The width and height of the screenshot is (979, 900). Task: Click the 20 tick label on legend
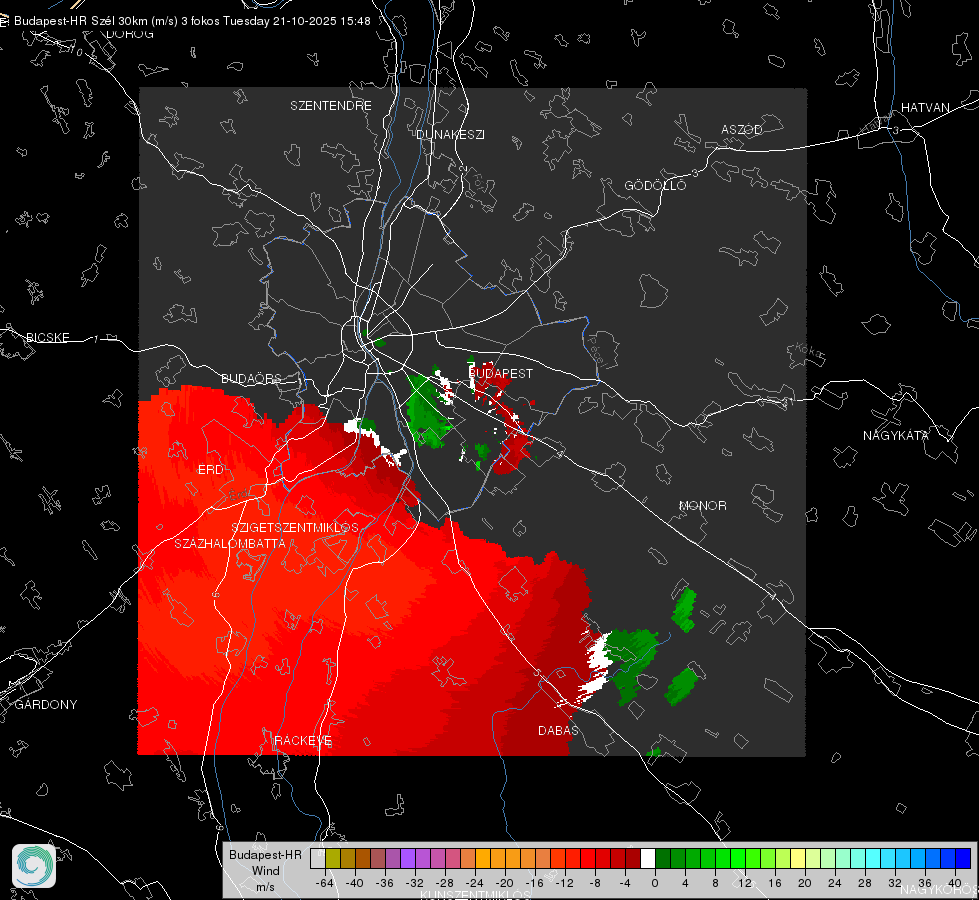805,883
